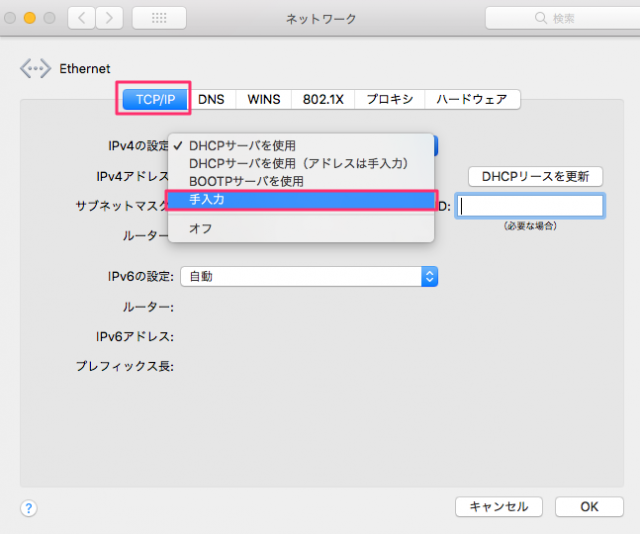Switch to the プロキシ tab
Image resolution: width=640 pixels, height=534 pixels.
pyautogui.click(x=390, y=99)
